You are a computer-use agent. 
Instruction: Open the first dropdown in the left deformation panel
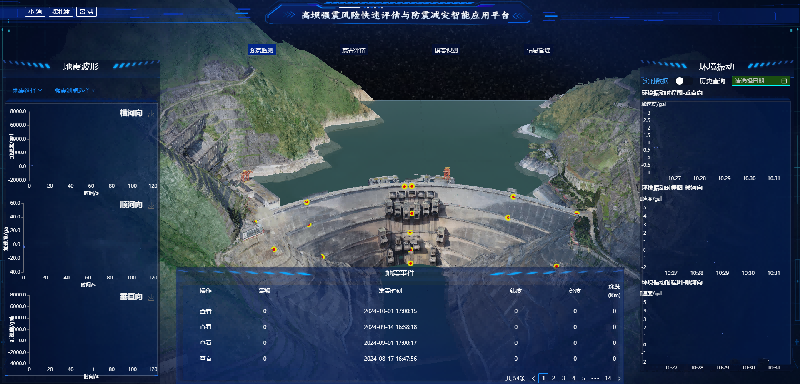point(28,90)
